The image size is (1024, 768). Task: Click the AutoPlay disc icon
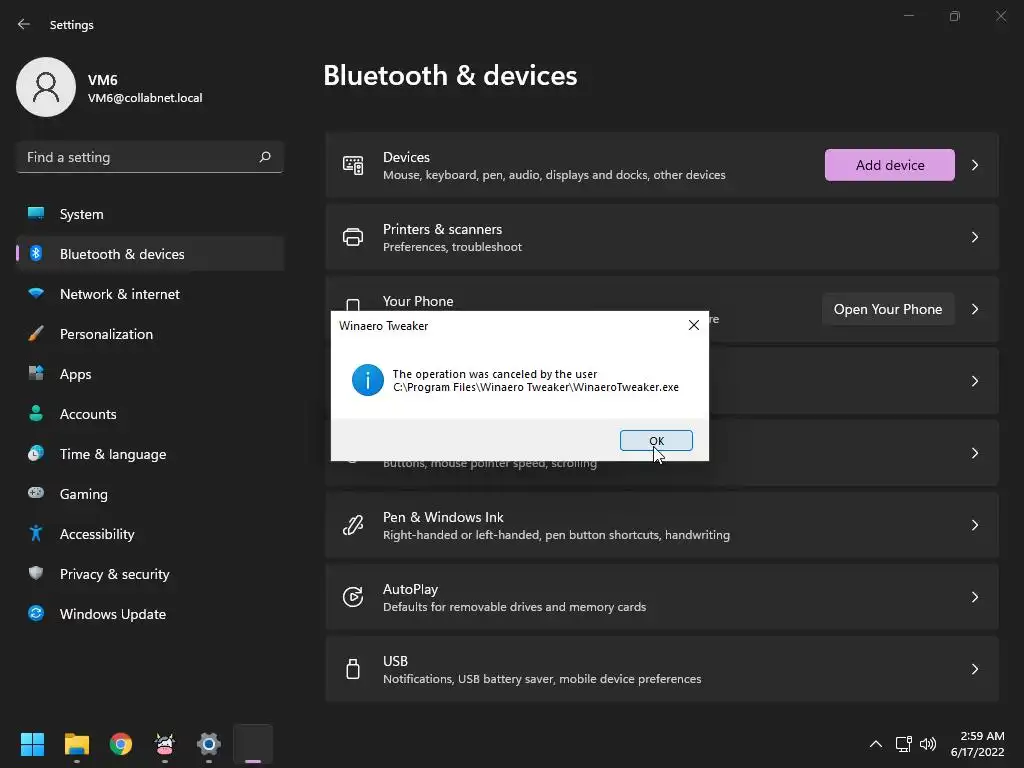point(353,597)
